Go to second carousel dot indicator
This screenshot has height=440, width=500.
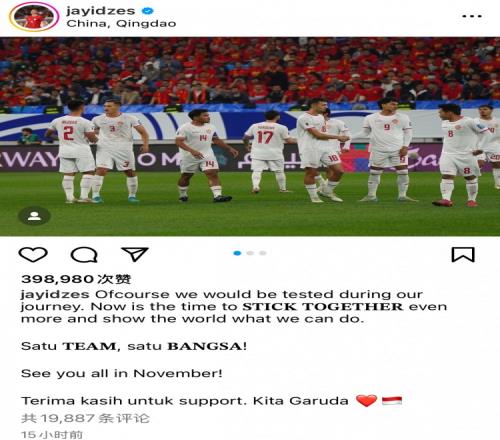pyautogui.click(x=250, y=253)
